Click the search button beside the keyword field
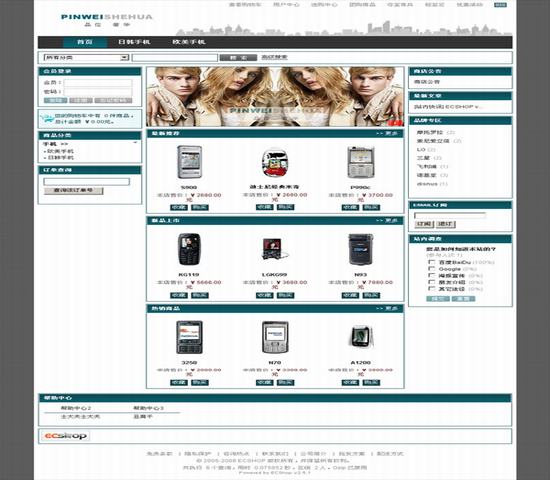 [x=238, y=58]
